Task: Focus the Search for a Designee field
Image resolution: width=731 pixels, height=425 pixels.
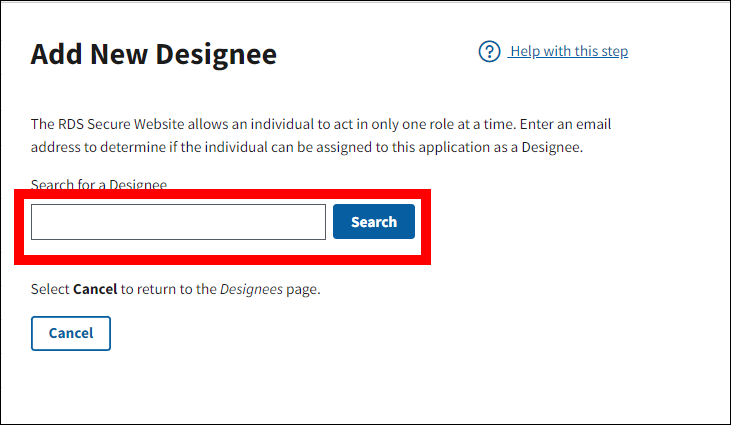Action: pos(178,222)
